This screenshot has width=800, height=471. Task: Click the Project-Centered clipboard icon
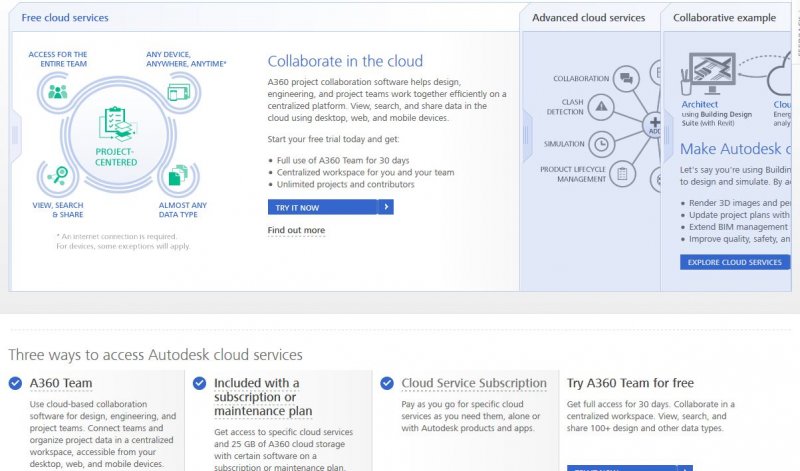(x=117, y=124)
